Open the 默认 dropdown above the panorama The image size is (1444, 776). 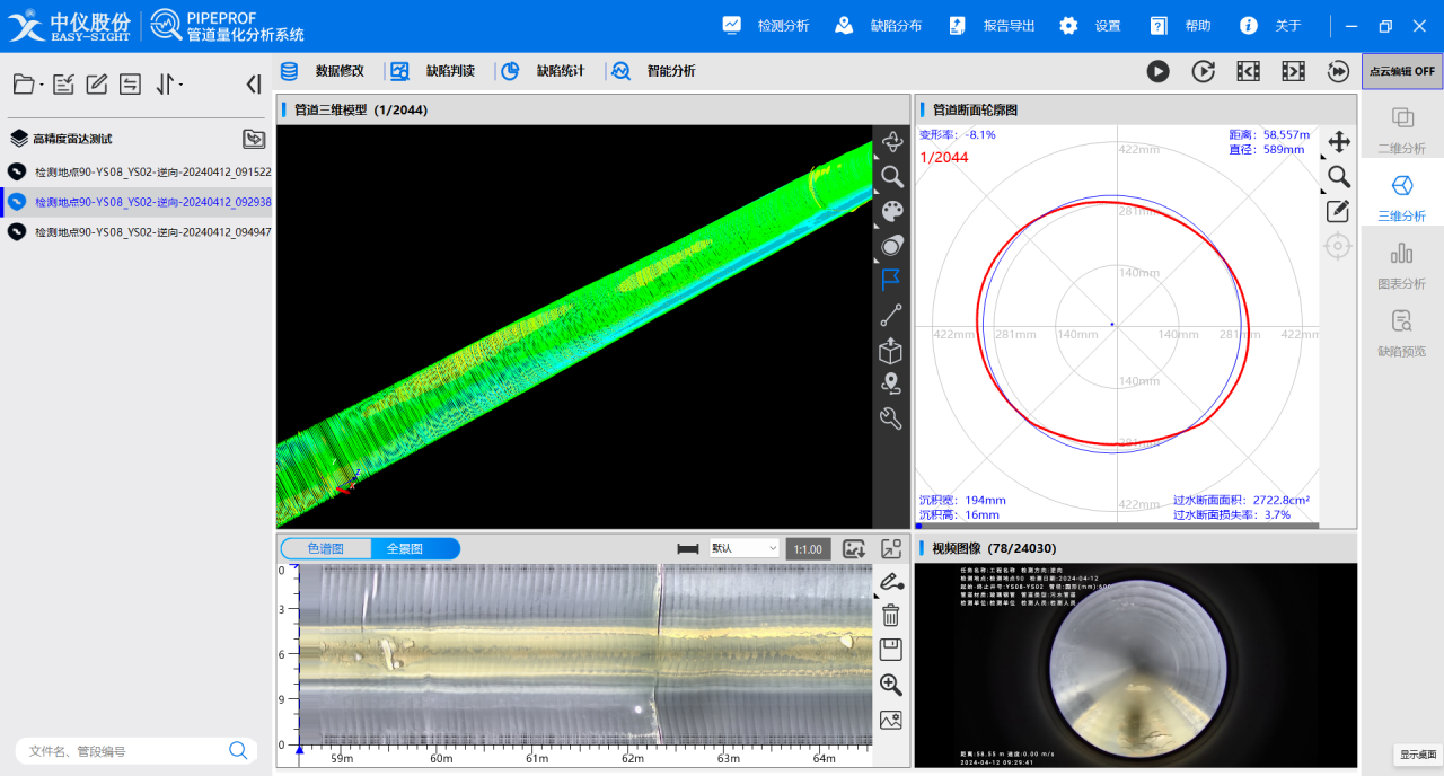point(743,549)
